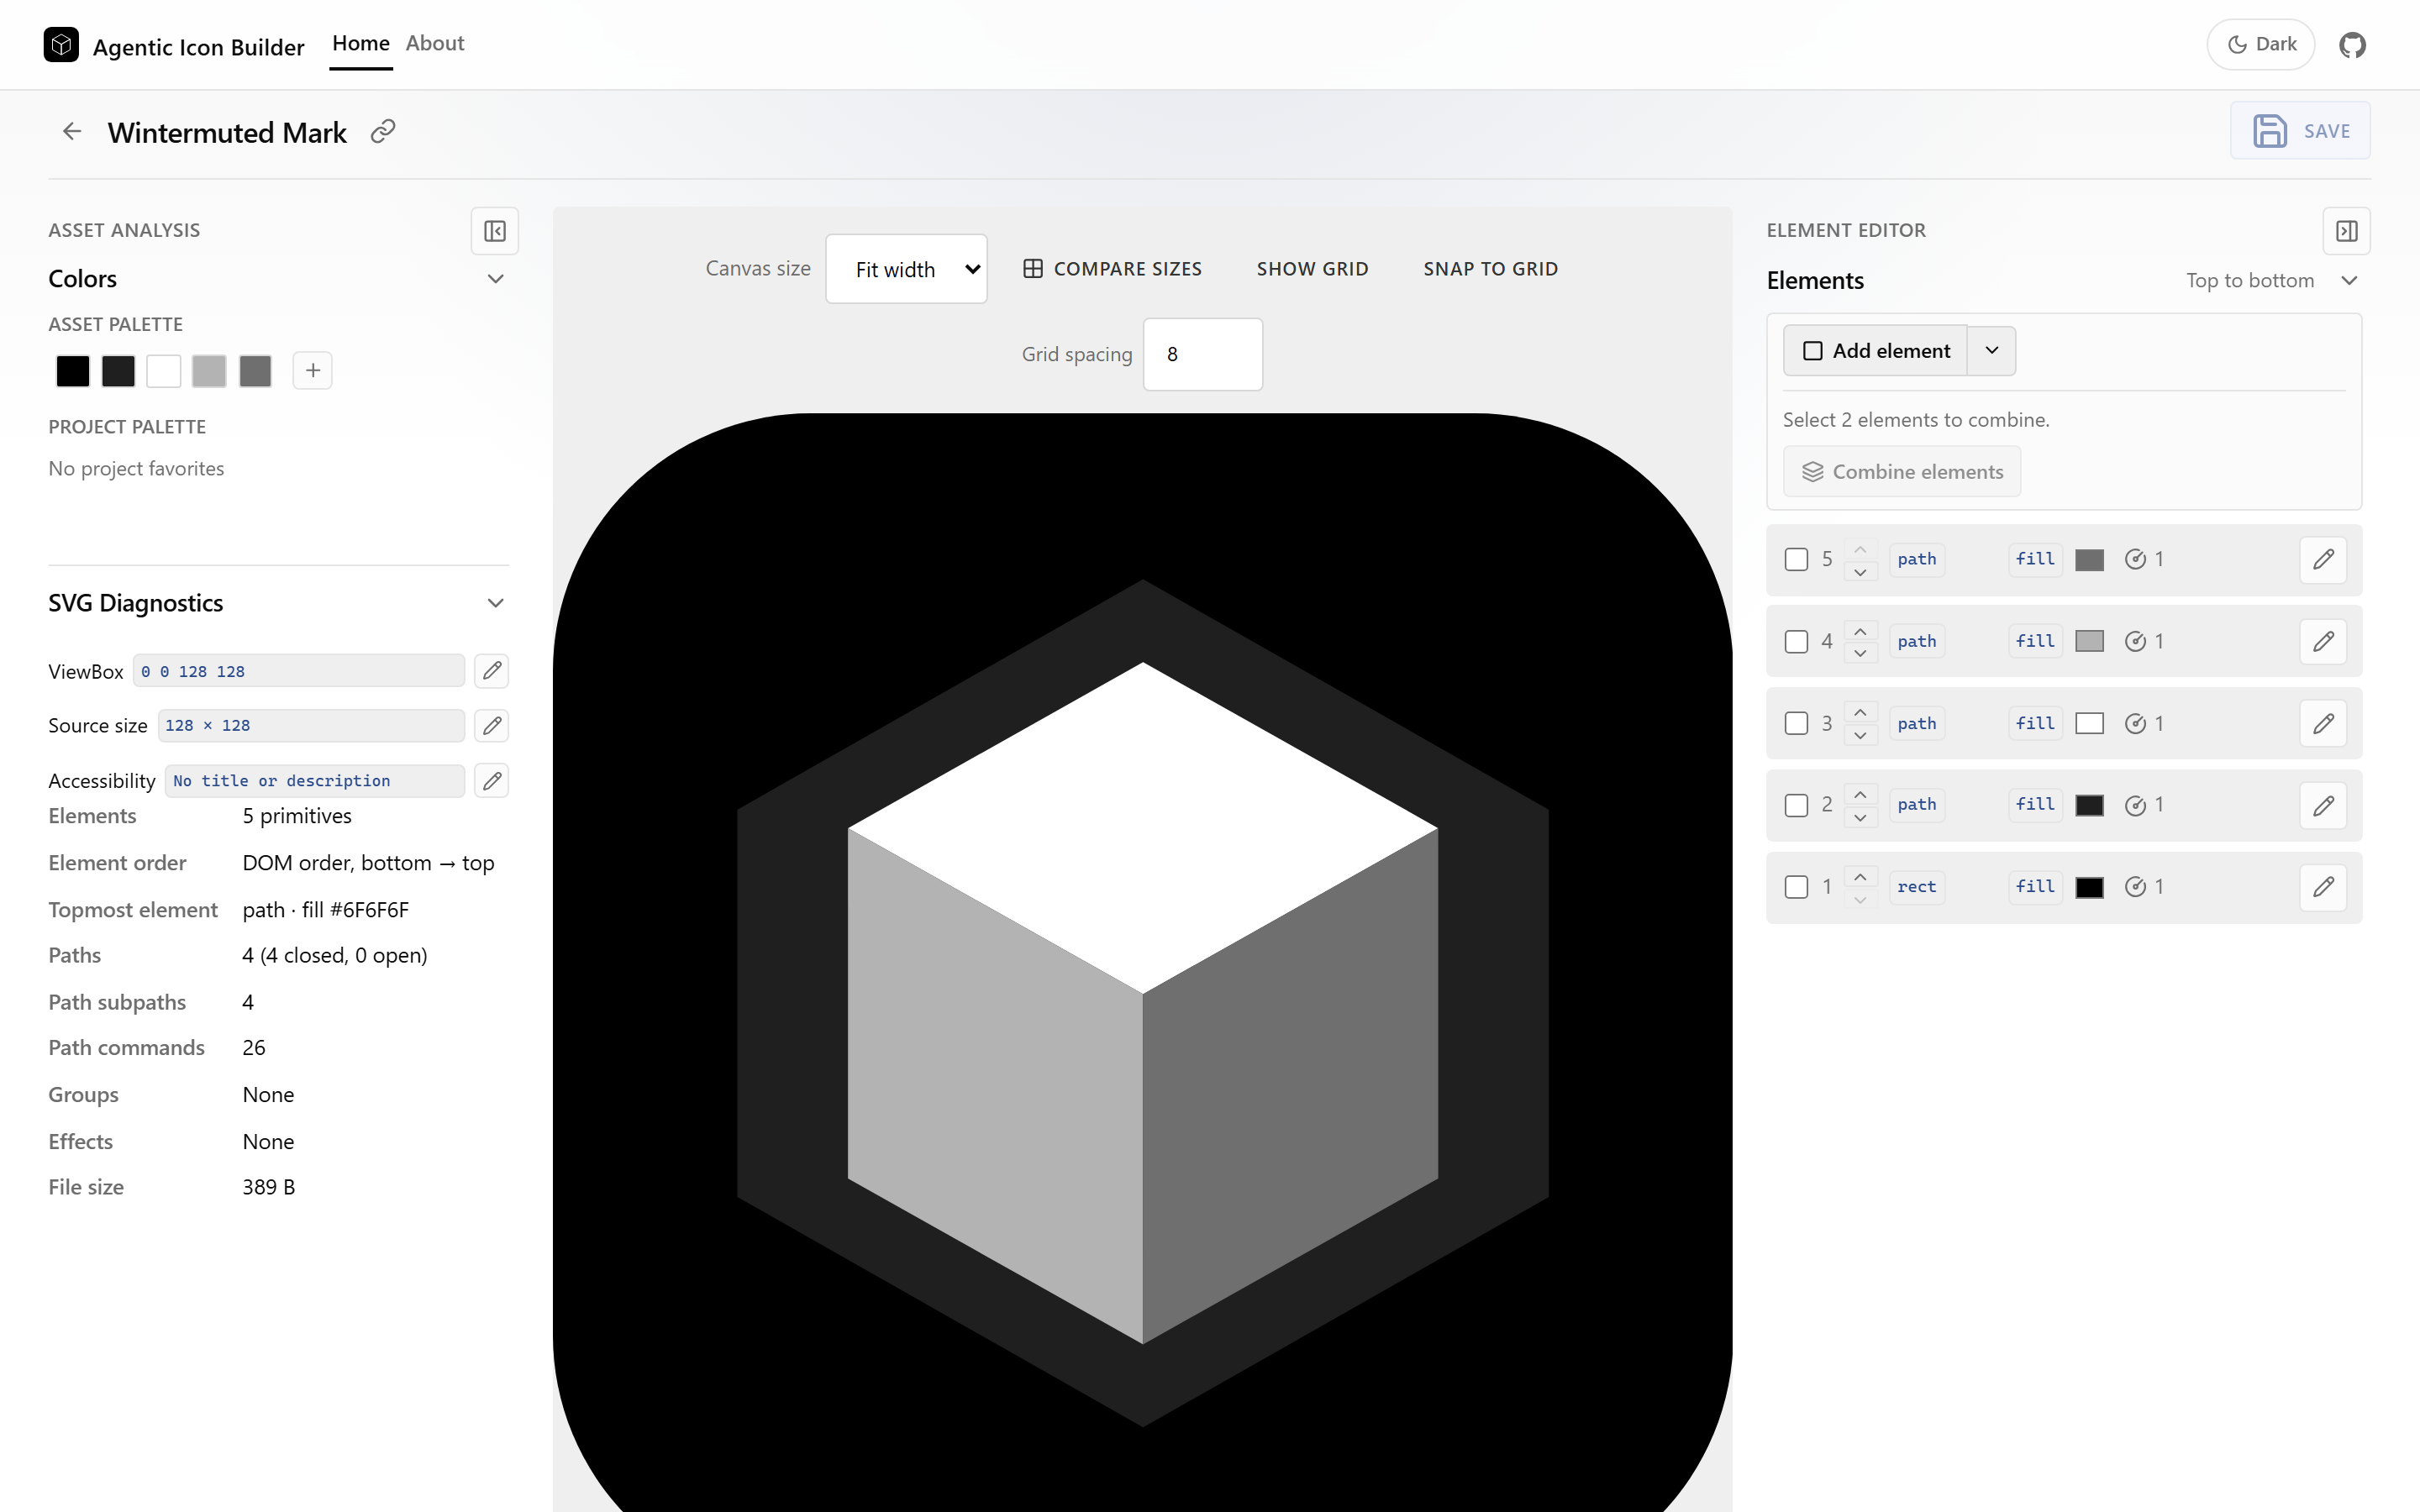The width and height of the screenshot is (2420, 1512).
Task: Open the GitHub repository icon
Action: click(2352, 45)
